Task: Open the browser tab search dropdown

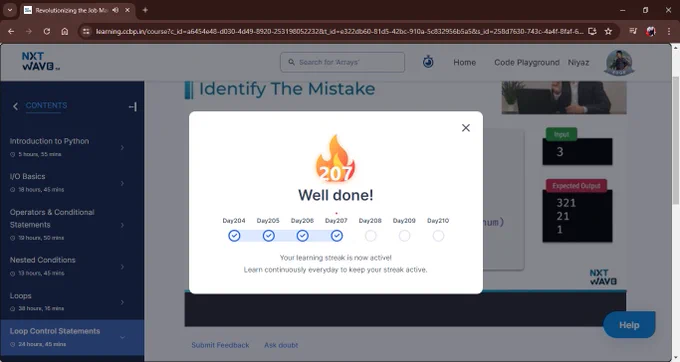Action: coord(10,10)
